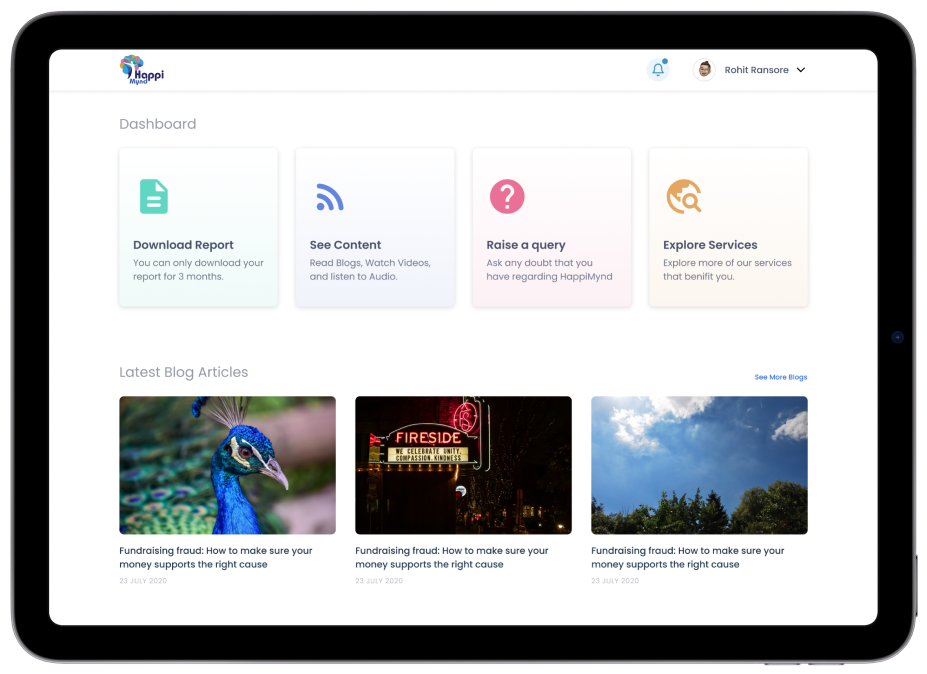Open the Raise a query card title
This screenshot has height=674, width=927.
click(x=526, y=245)
